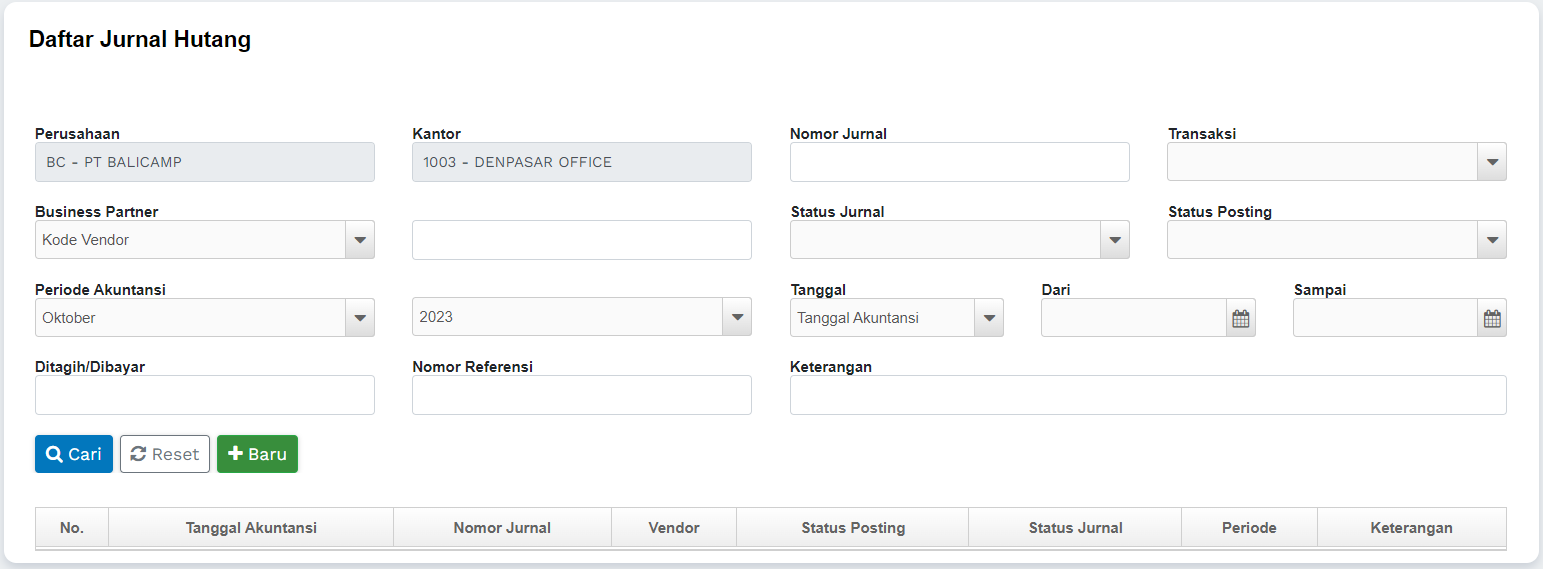Expand the Transaksi dropdown
This screenshot has height=569, width=1543.
(1491, 162)
